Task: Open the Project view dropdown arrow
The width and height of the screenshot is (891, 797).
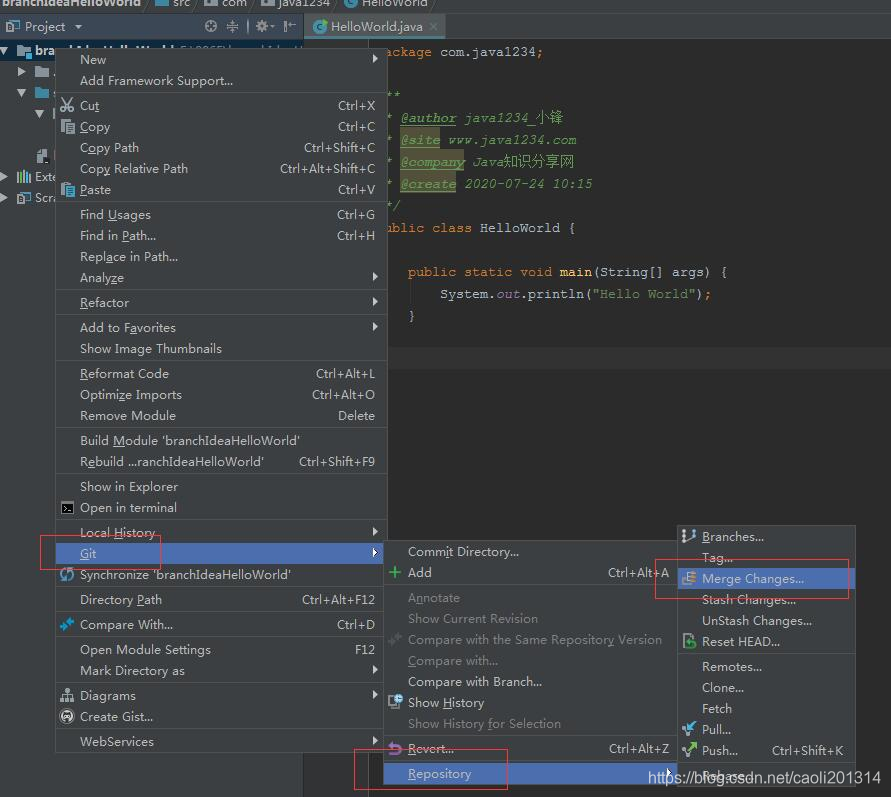Action: point(78,27)
